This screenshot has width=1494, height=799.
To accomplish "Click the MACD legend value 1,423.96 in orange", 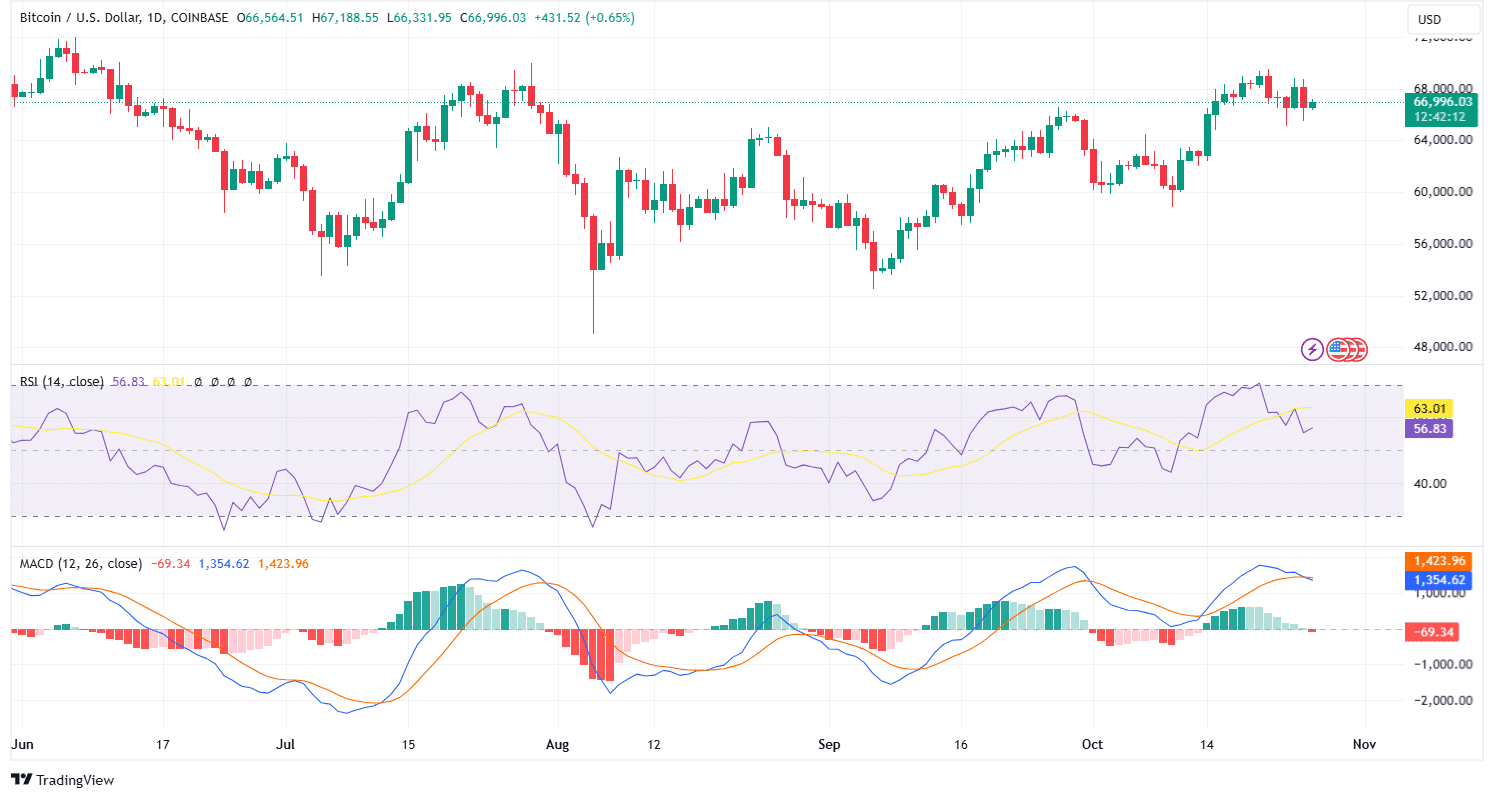I will [283, 564].
